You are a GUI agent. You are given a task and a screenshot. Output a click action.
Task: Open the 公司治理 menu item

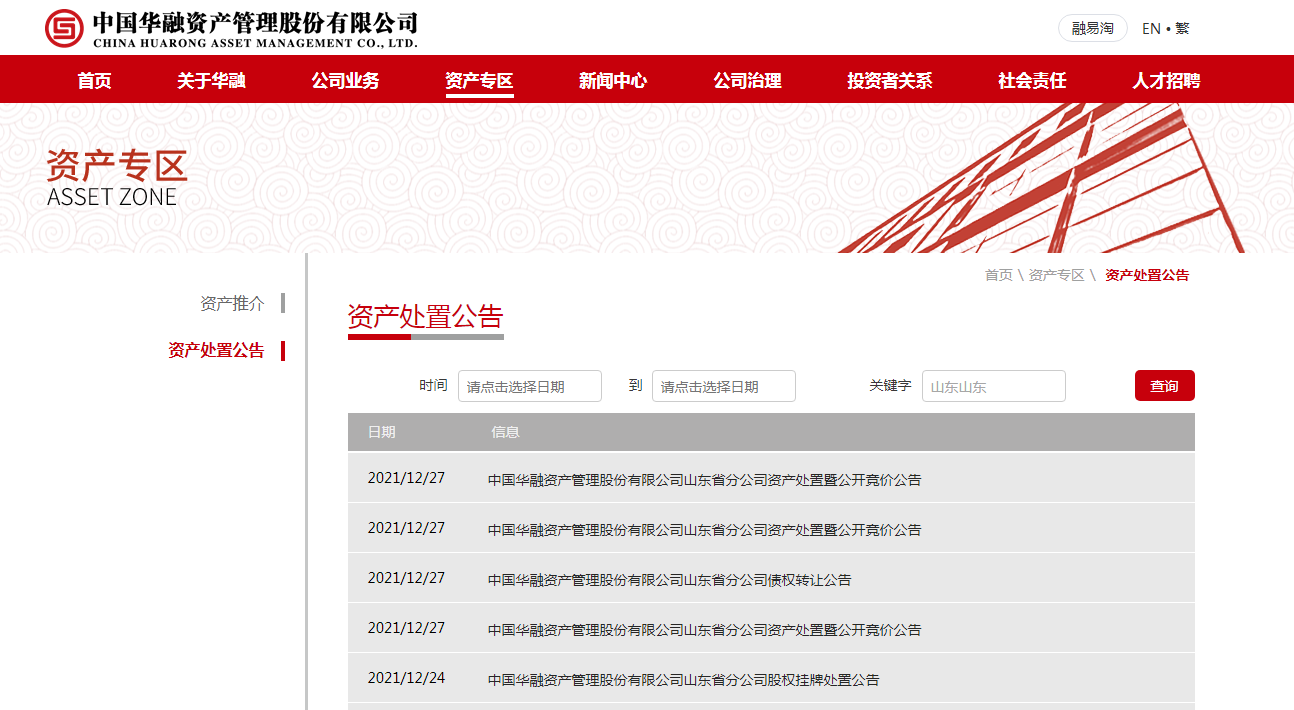747,81
